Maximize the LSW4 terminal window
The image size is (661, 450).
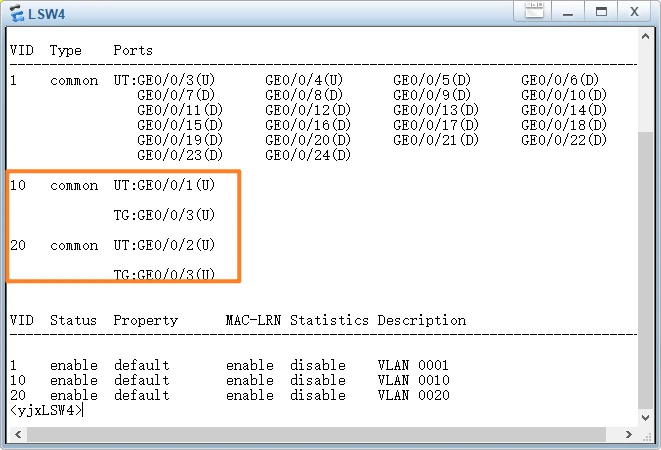(601, 12)
